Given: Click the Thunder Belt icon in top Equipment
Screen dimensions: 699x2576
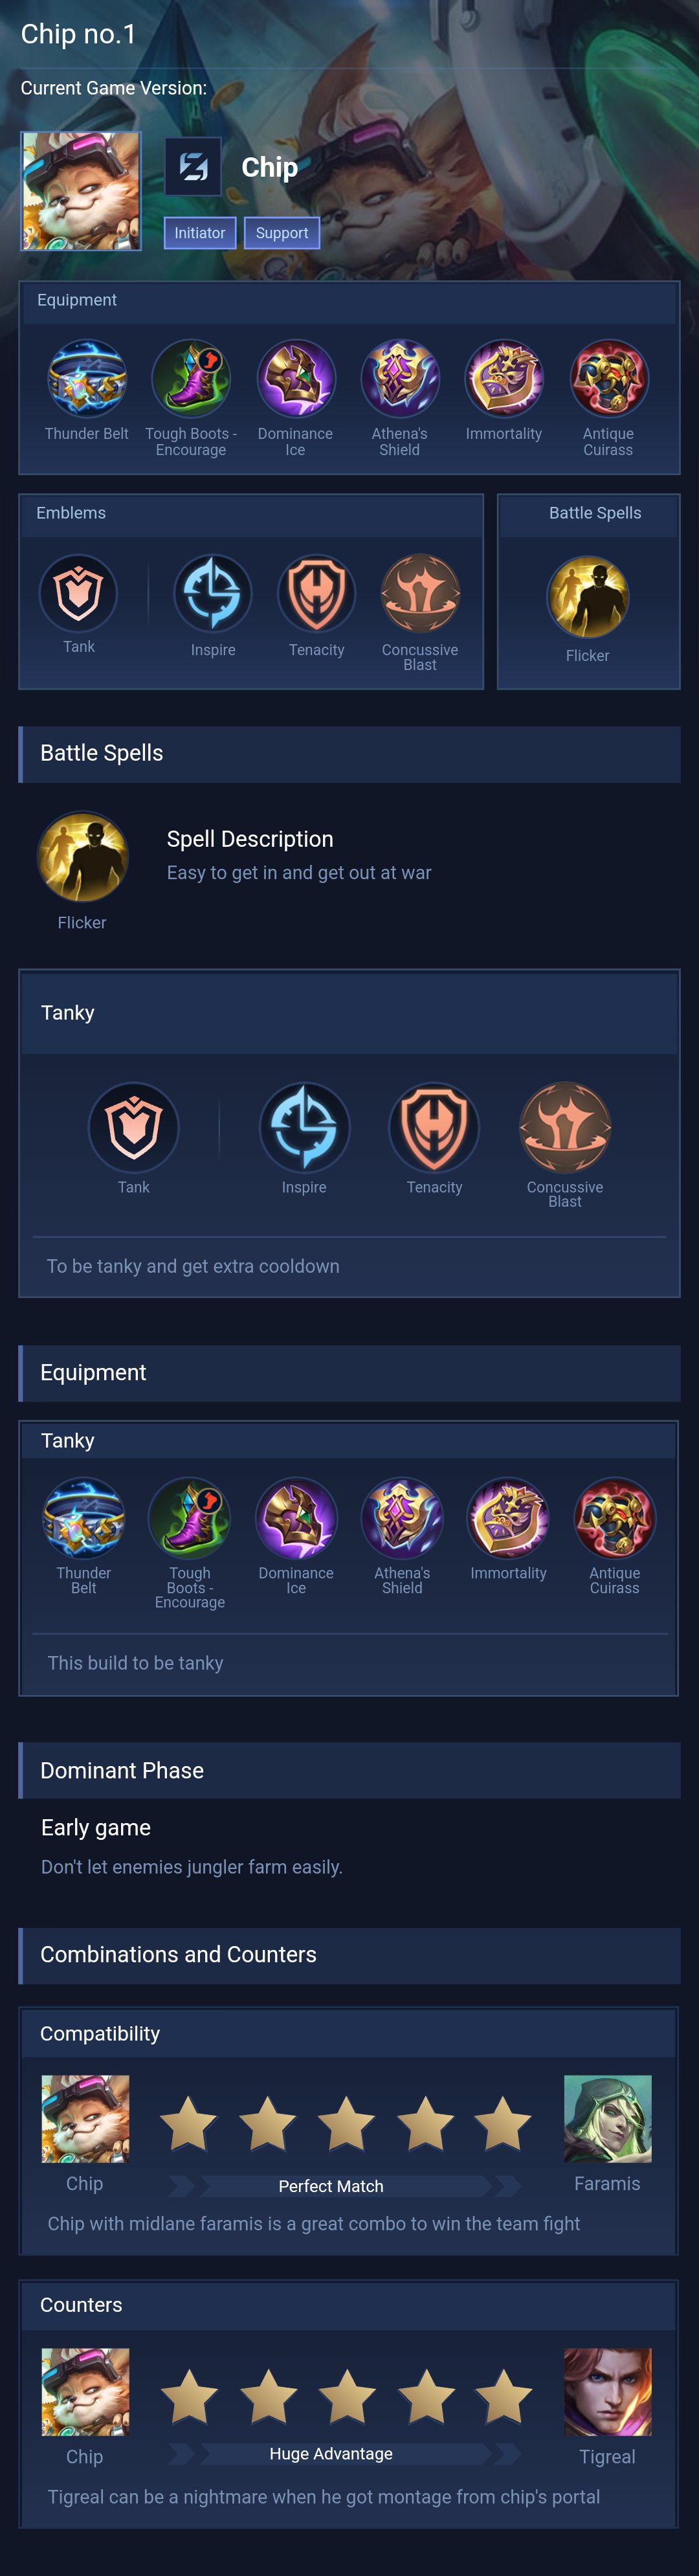Looking at the screenshot, I should [87, 379].
